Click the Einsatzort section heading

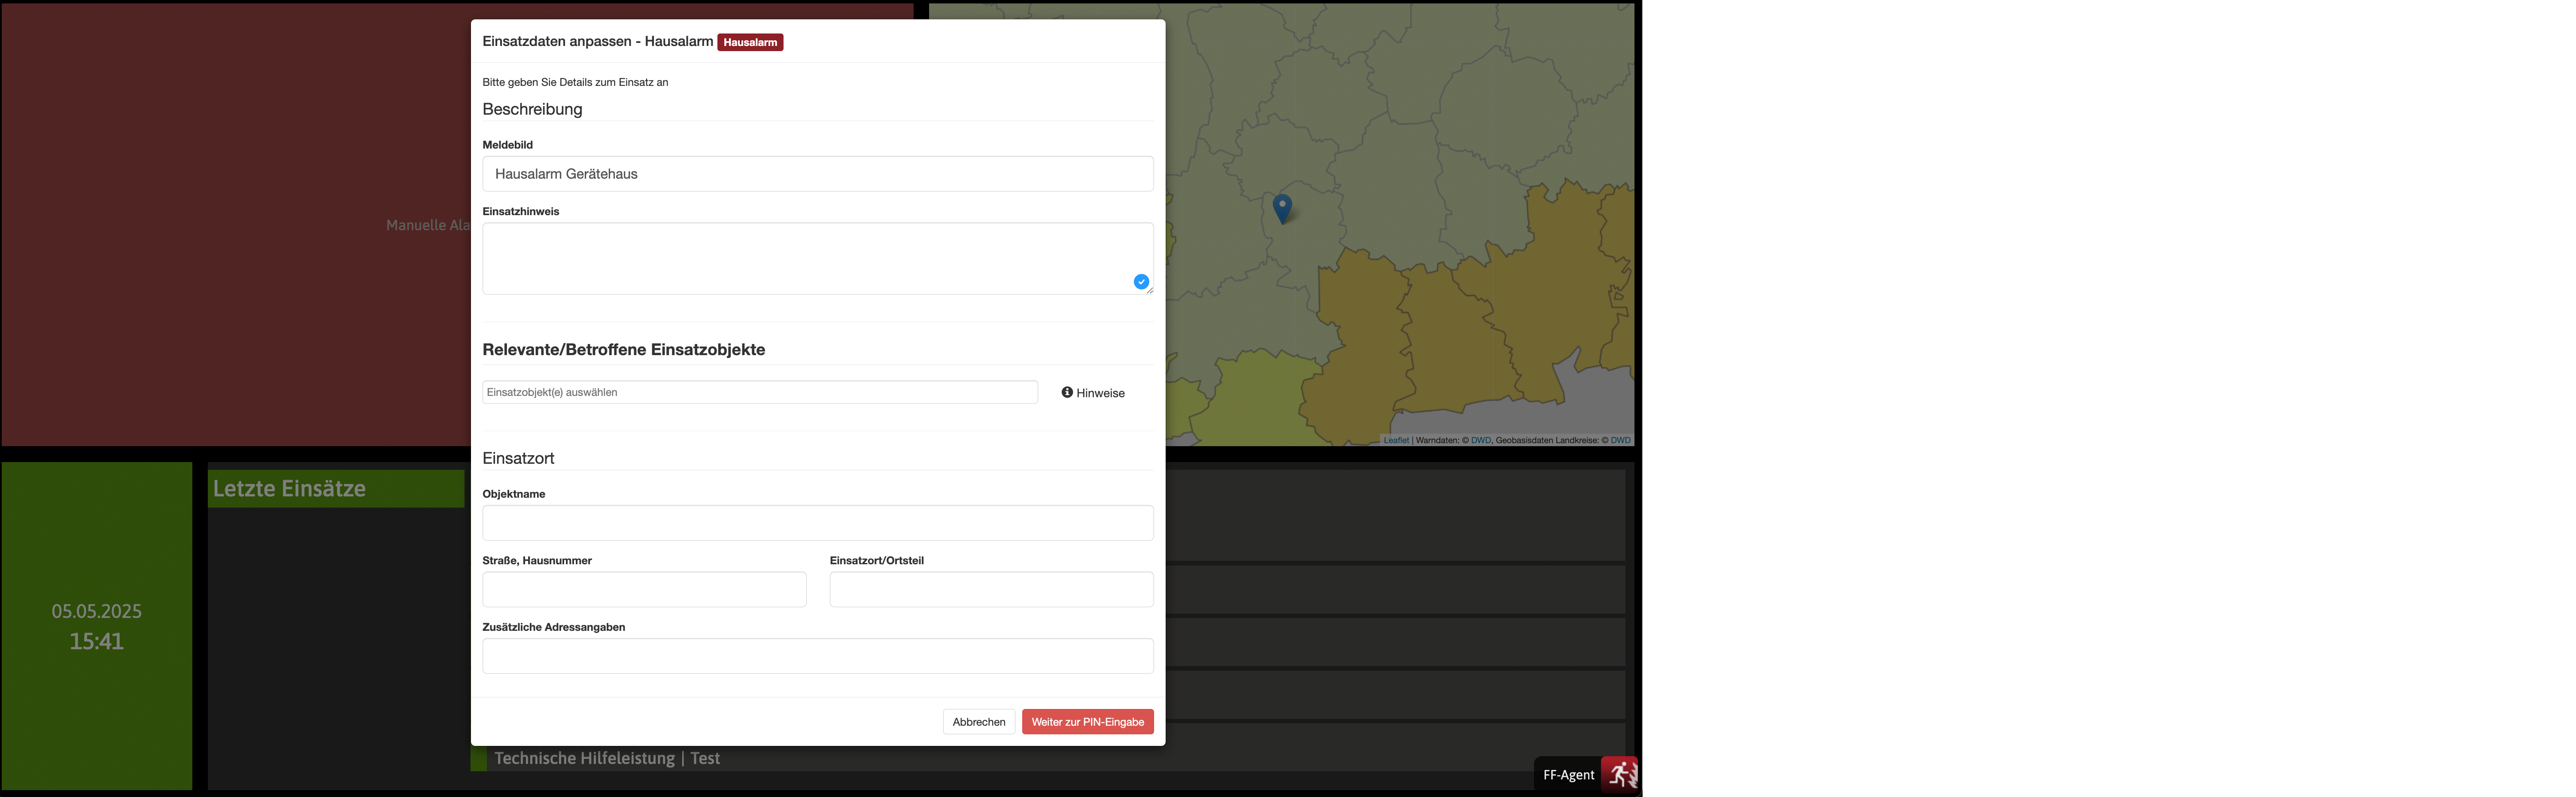[518, 458]
